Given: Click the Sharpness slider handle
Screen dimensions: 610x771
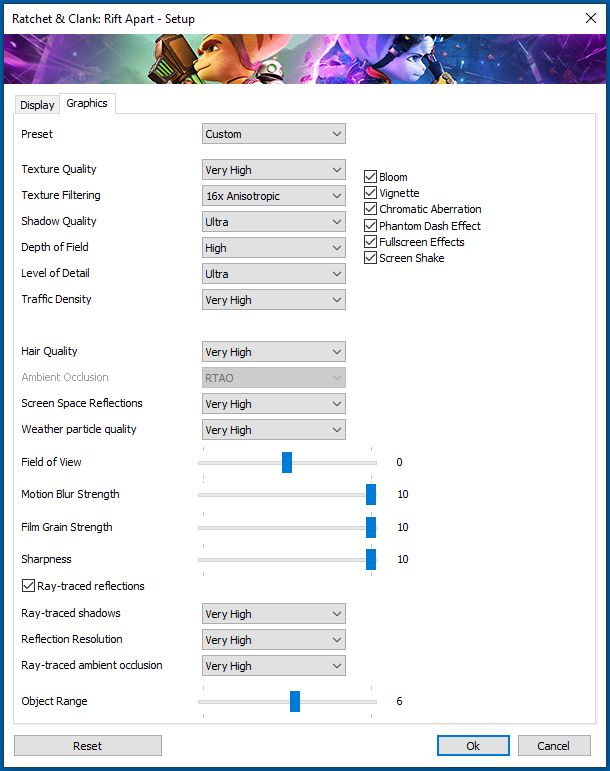Looking at the screenshot, I should click(371, 560).
